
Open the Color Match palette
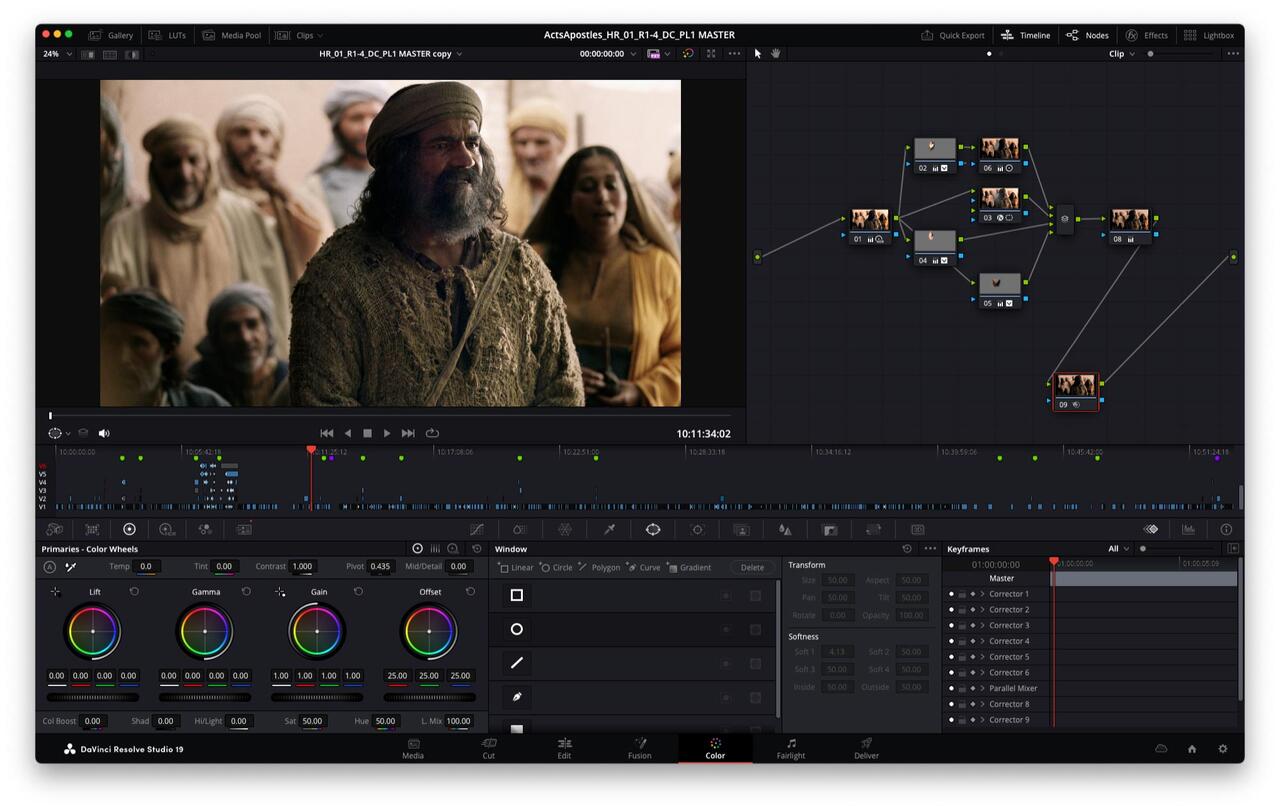92,529
